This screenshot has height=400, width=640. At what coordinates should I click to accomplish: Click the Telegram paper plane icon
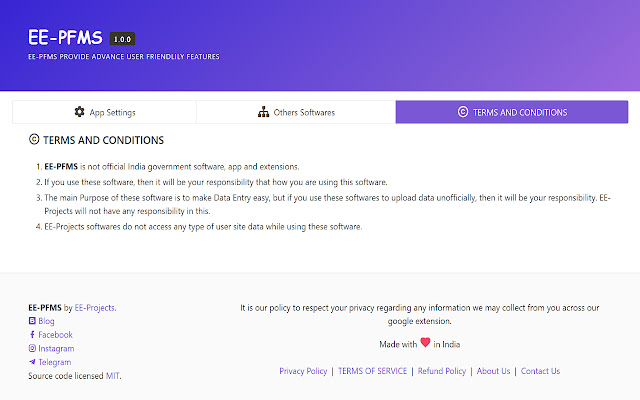point(32,362)
